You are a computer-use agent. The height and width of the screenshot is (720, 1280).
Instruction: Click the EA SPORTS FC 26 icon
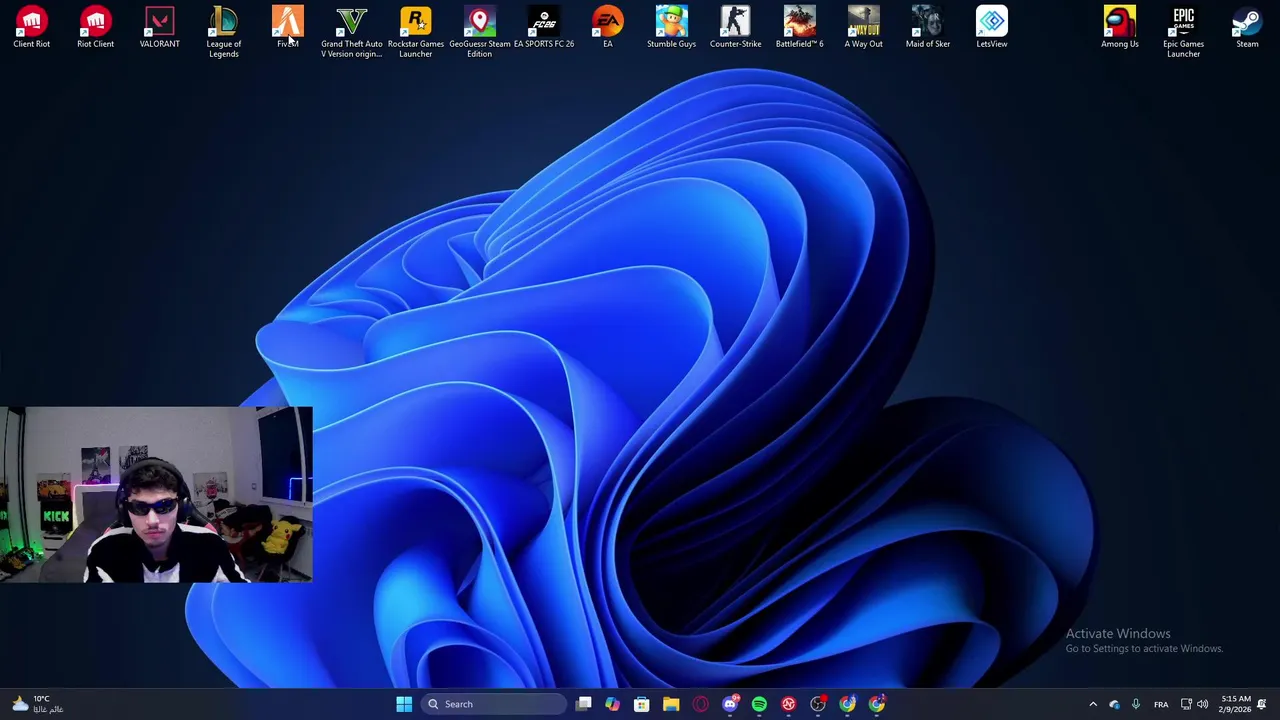544,27
